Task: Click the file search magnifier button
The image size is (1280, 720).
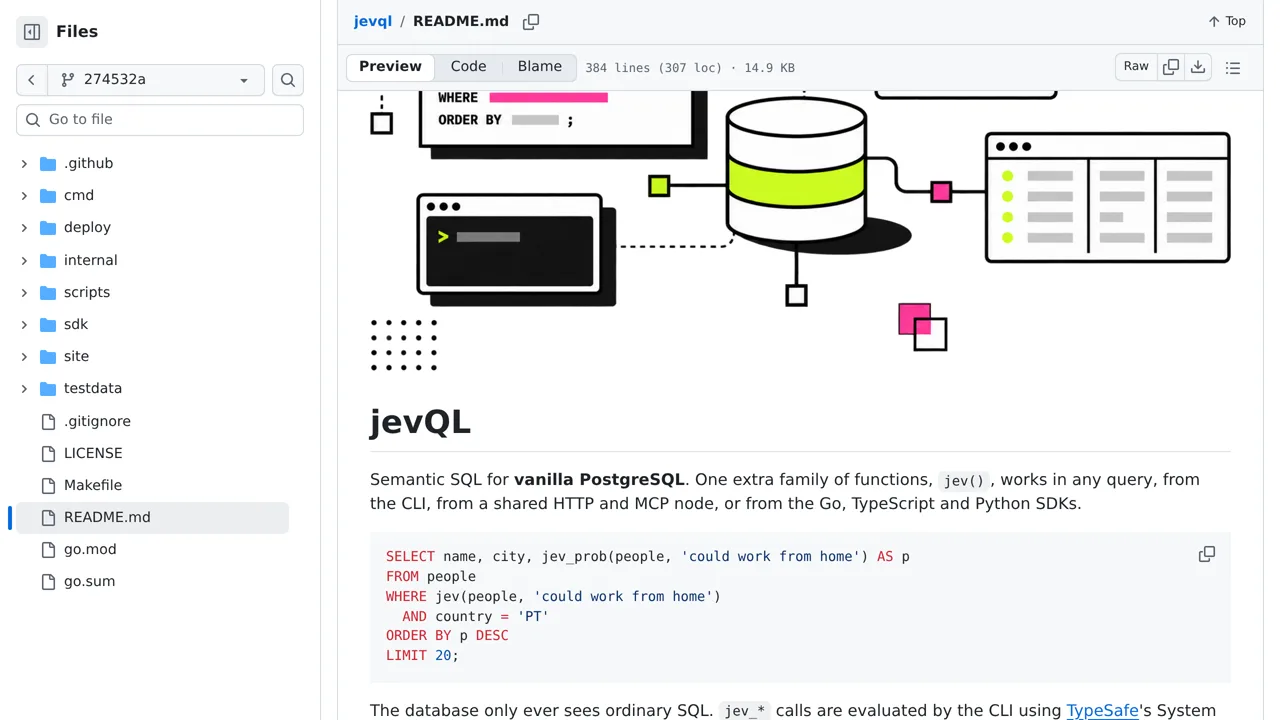Action: 288,80
